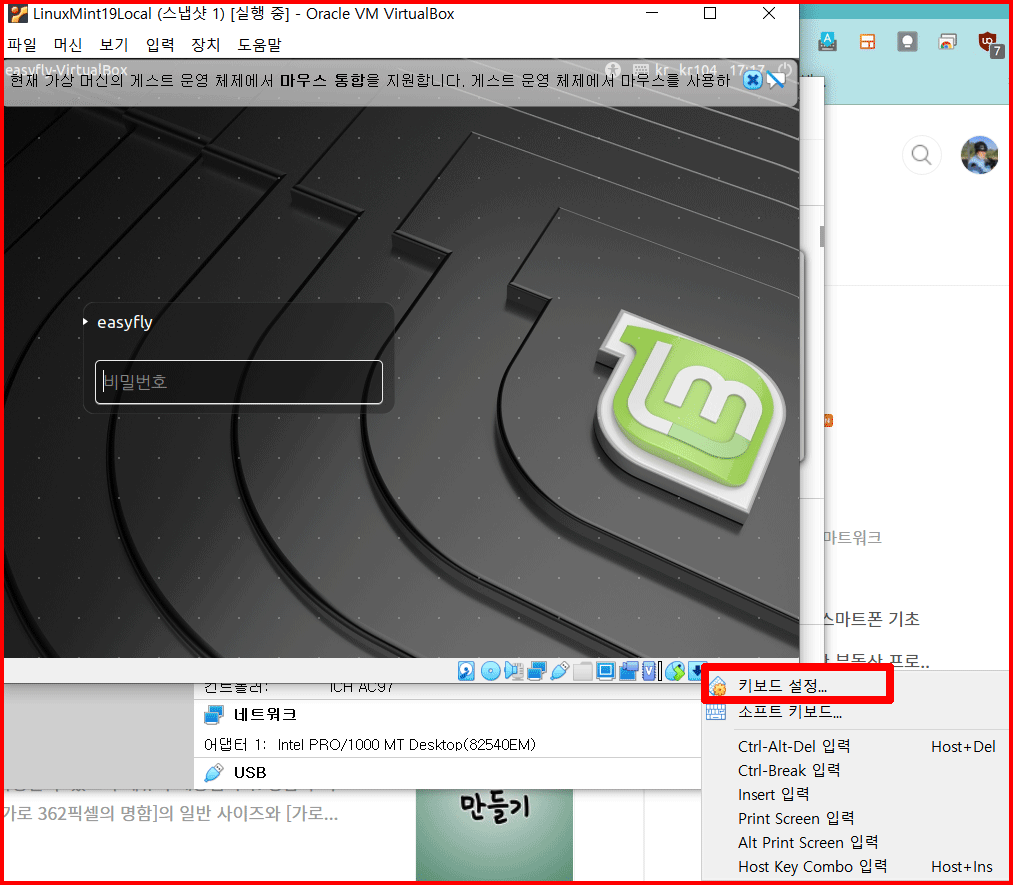Choose Host Key Combo 입력 menu item

click(857, 866)
